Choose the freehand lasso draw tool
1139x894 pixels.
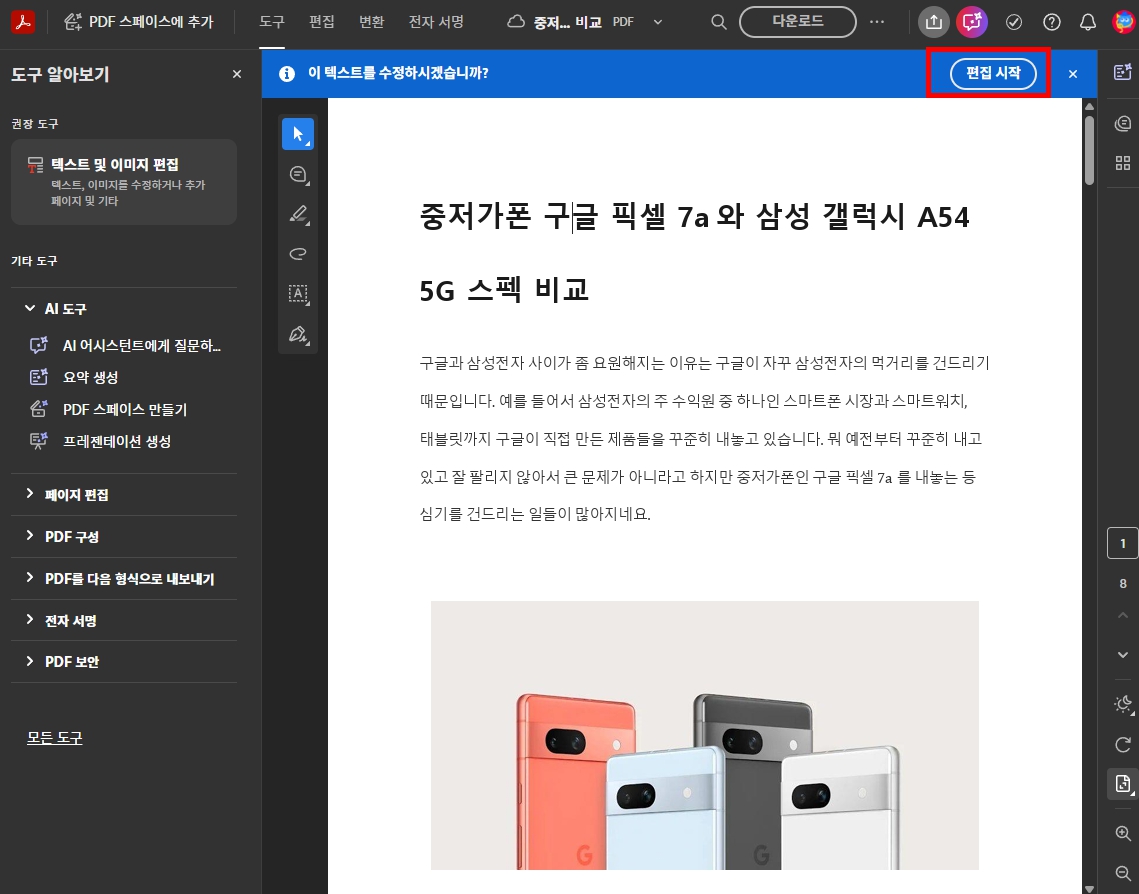(x=298, y=254)
